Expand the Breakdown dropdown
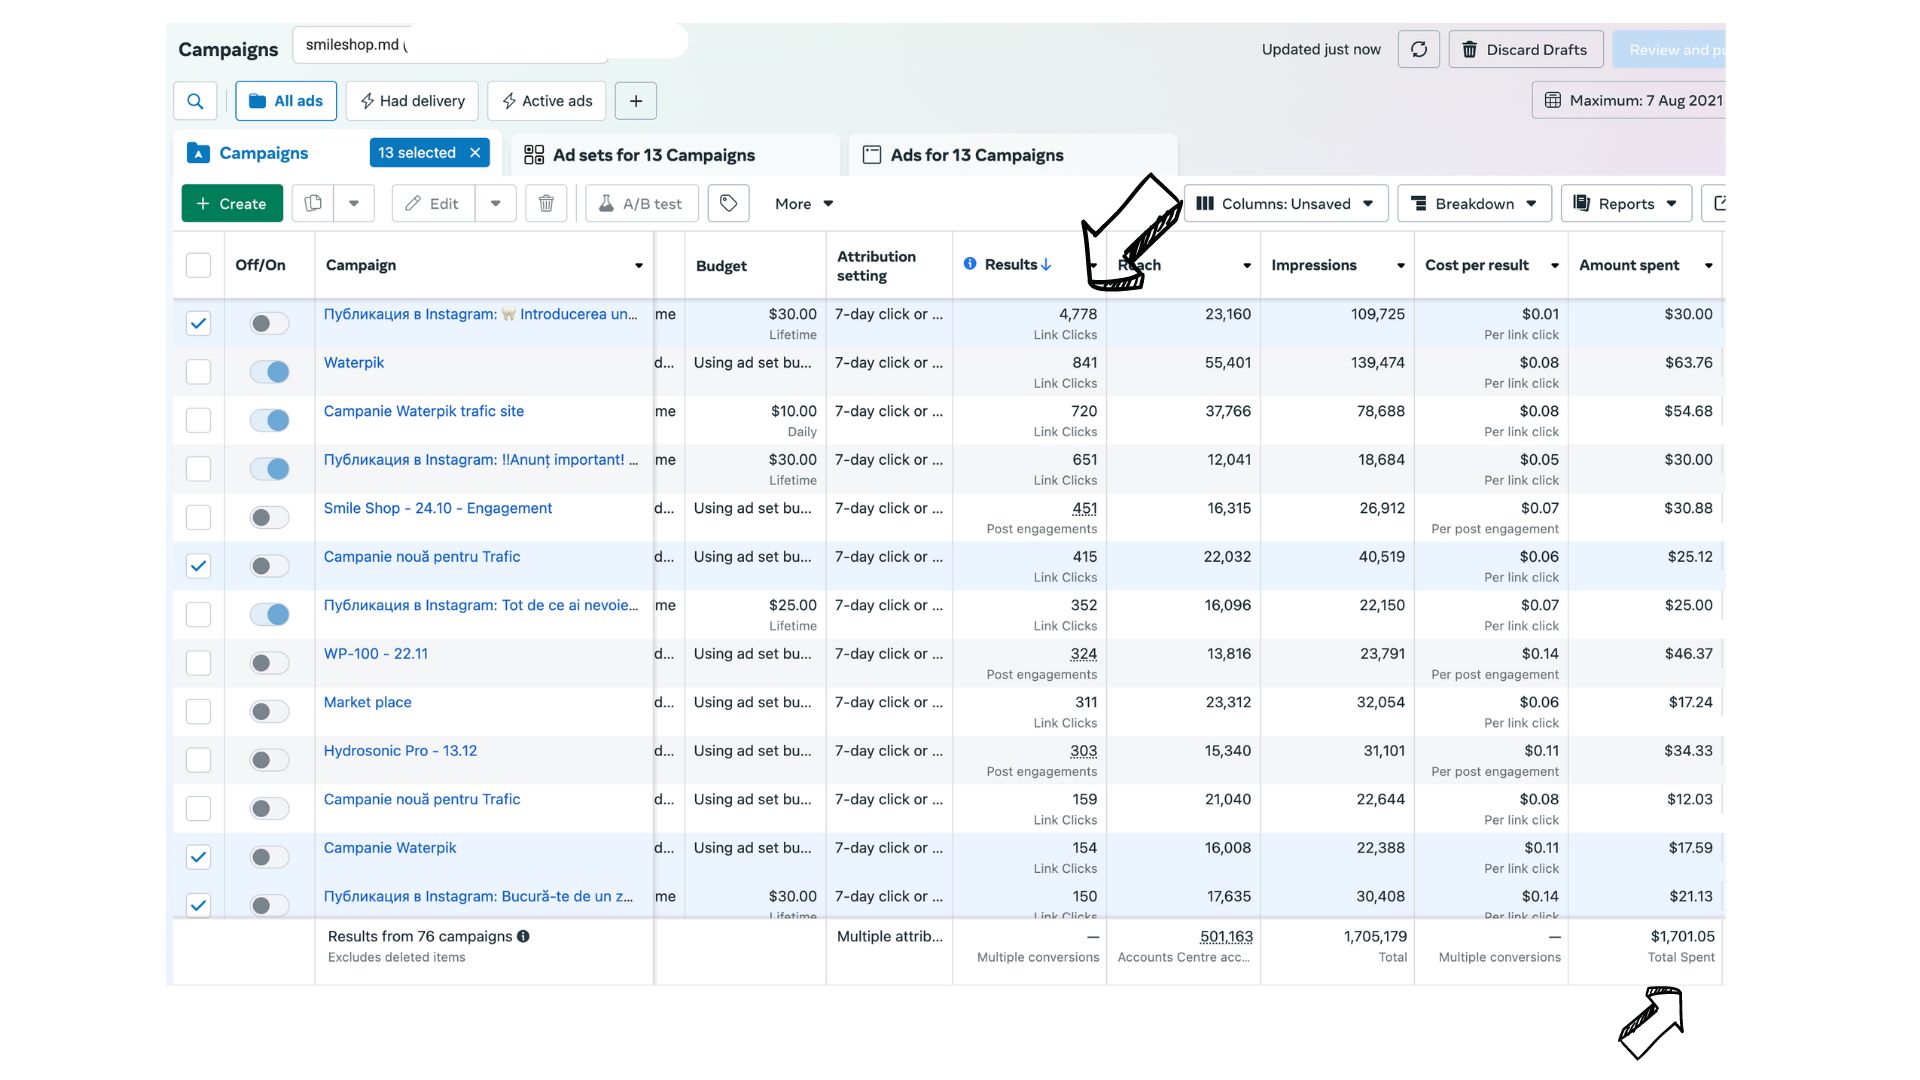This screenshot has height=1080, width=1920. (1474, 204)
